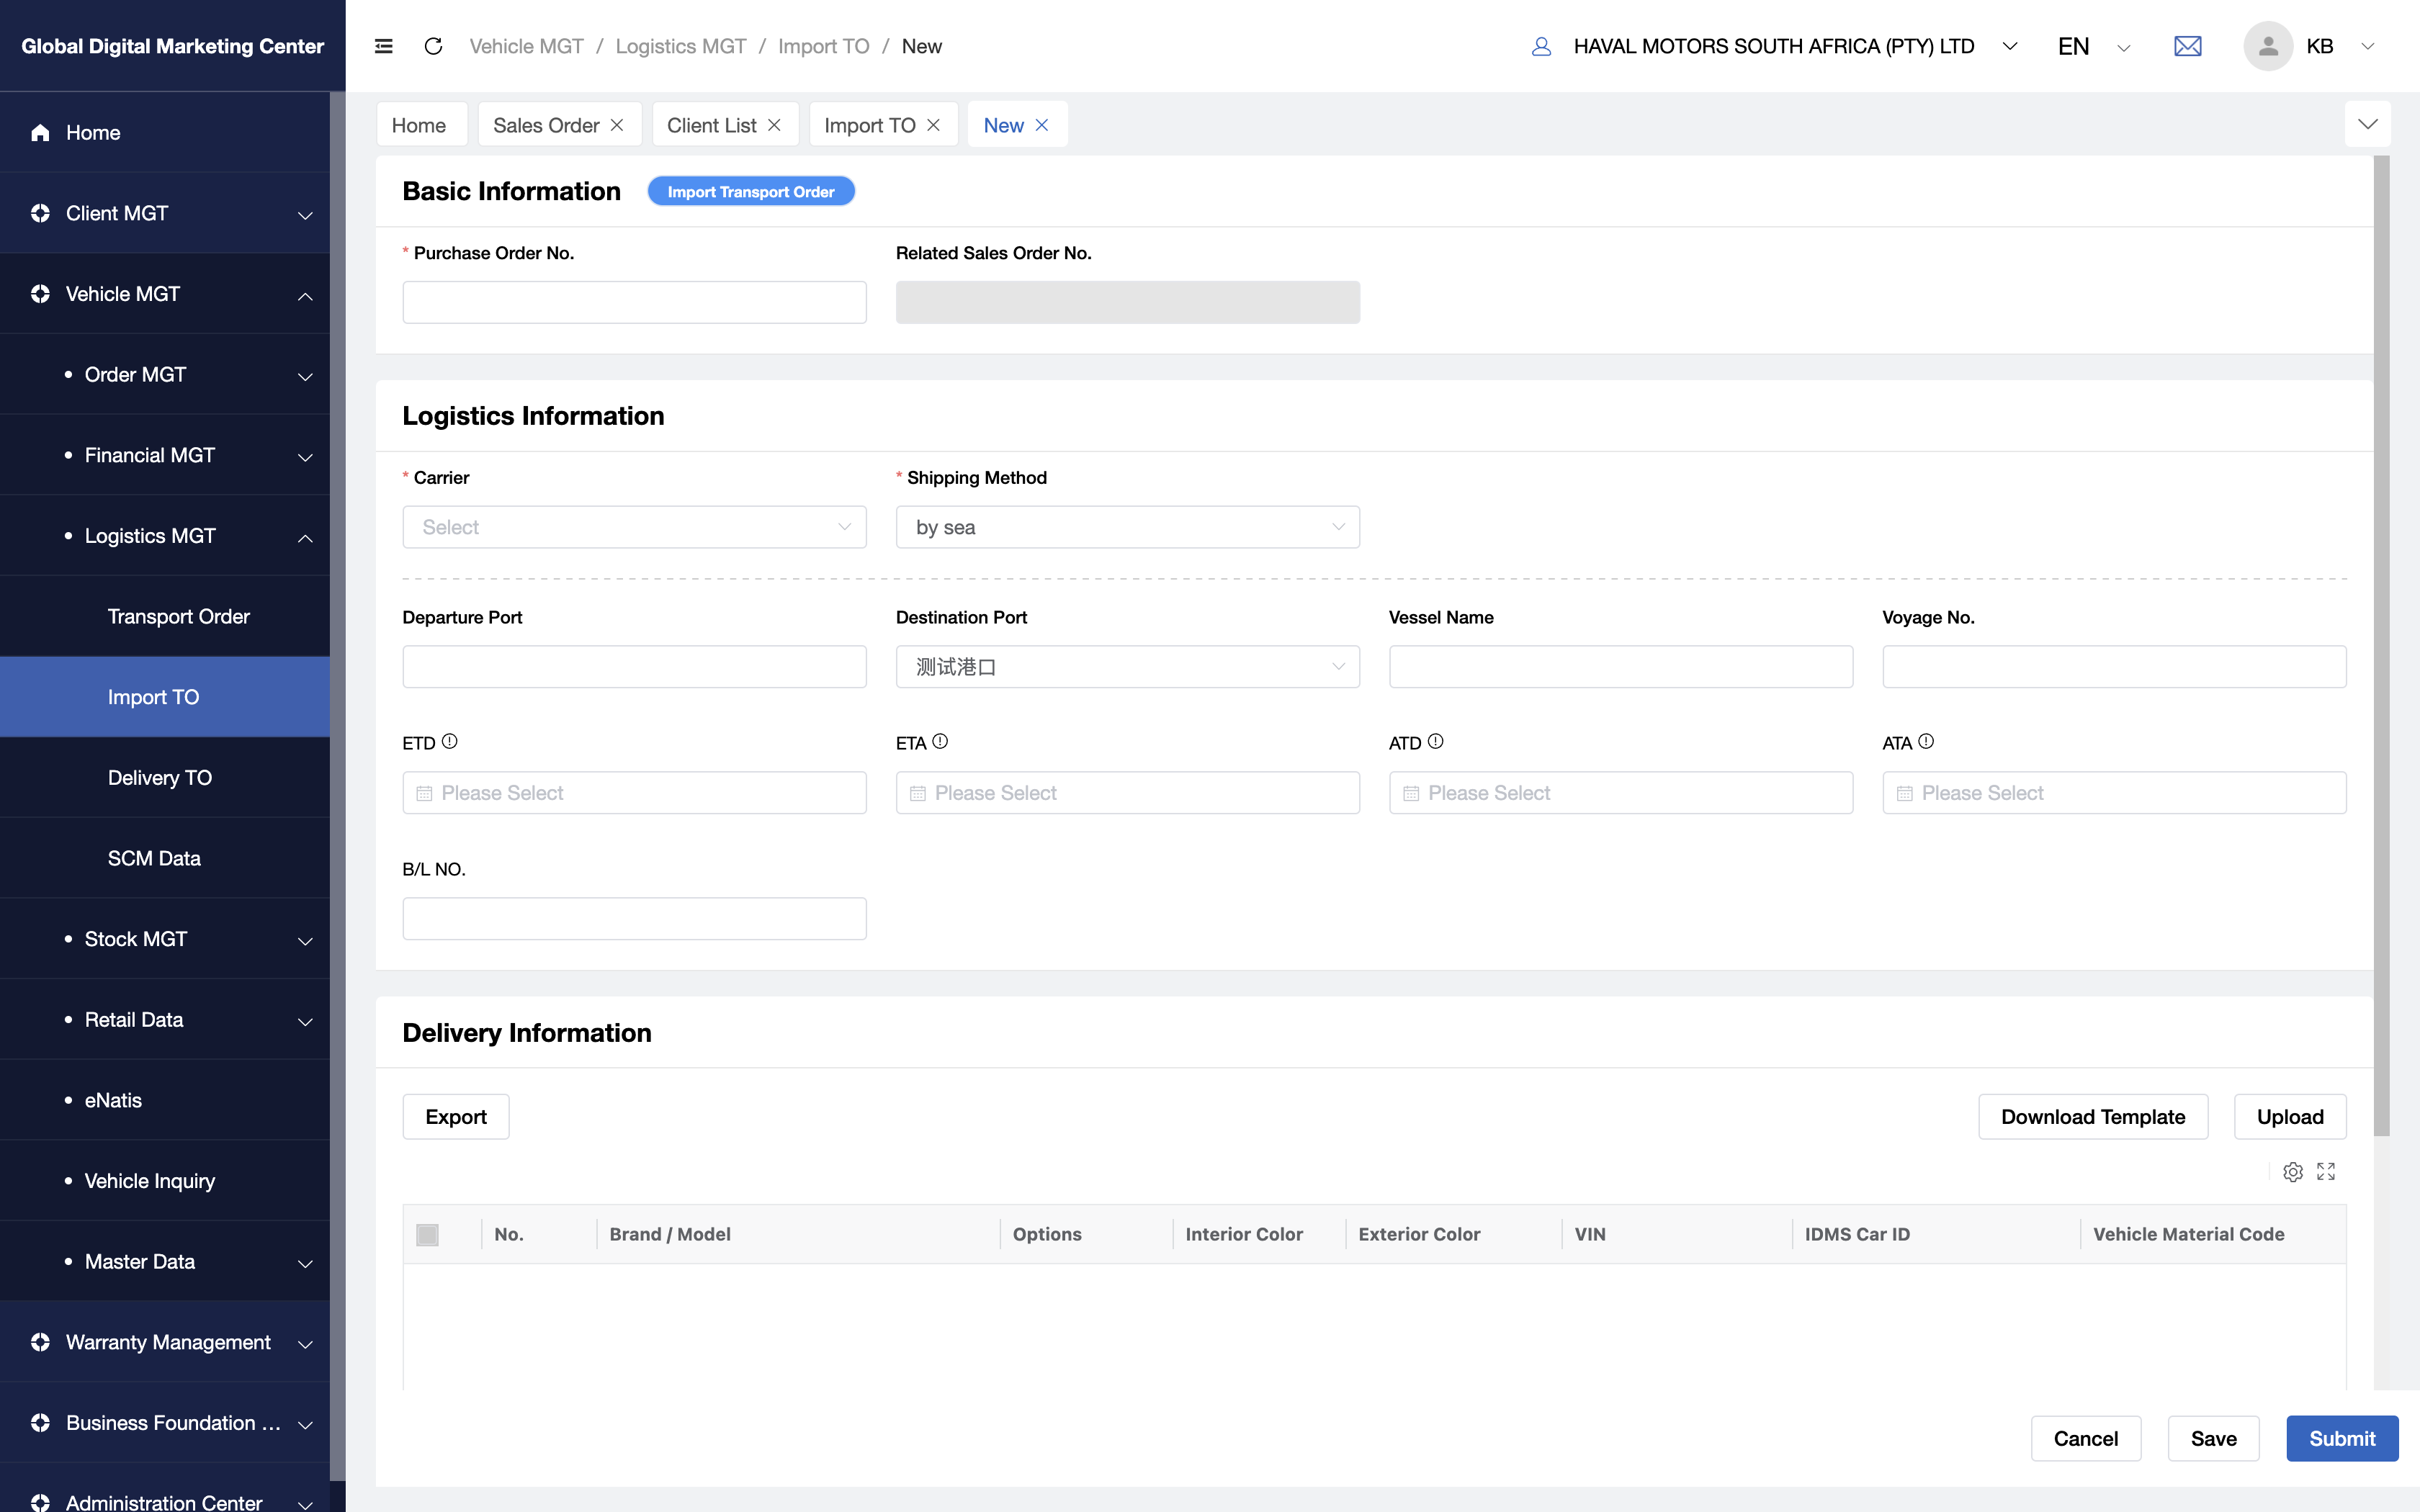2420x1512 pixels.
Task: Click the Client MGT sidebar icon
Action: coord(40,213)
